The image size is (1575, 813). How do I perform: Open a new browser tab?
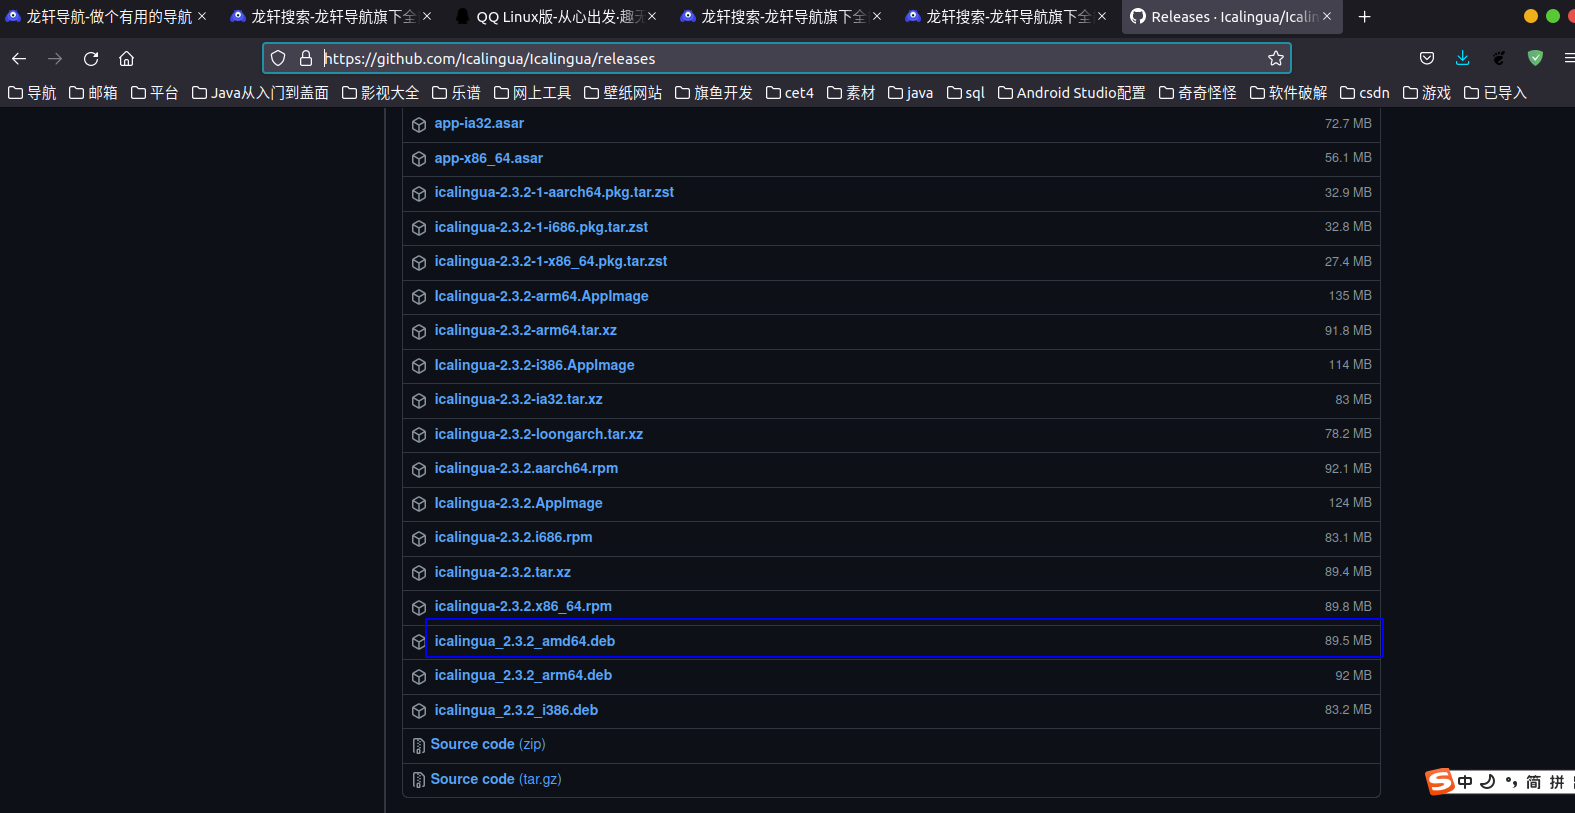click(x=1364, y=16)
